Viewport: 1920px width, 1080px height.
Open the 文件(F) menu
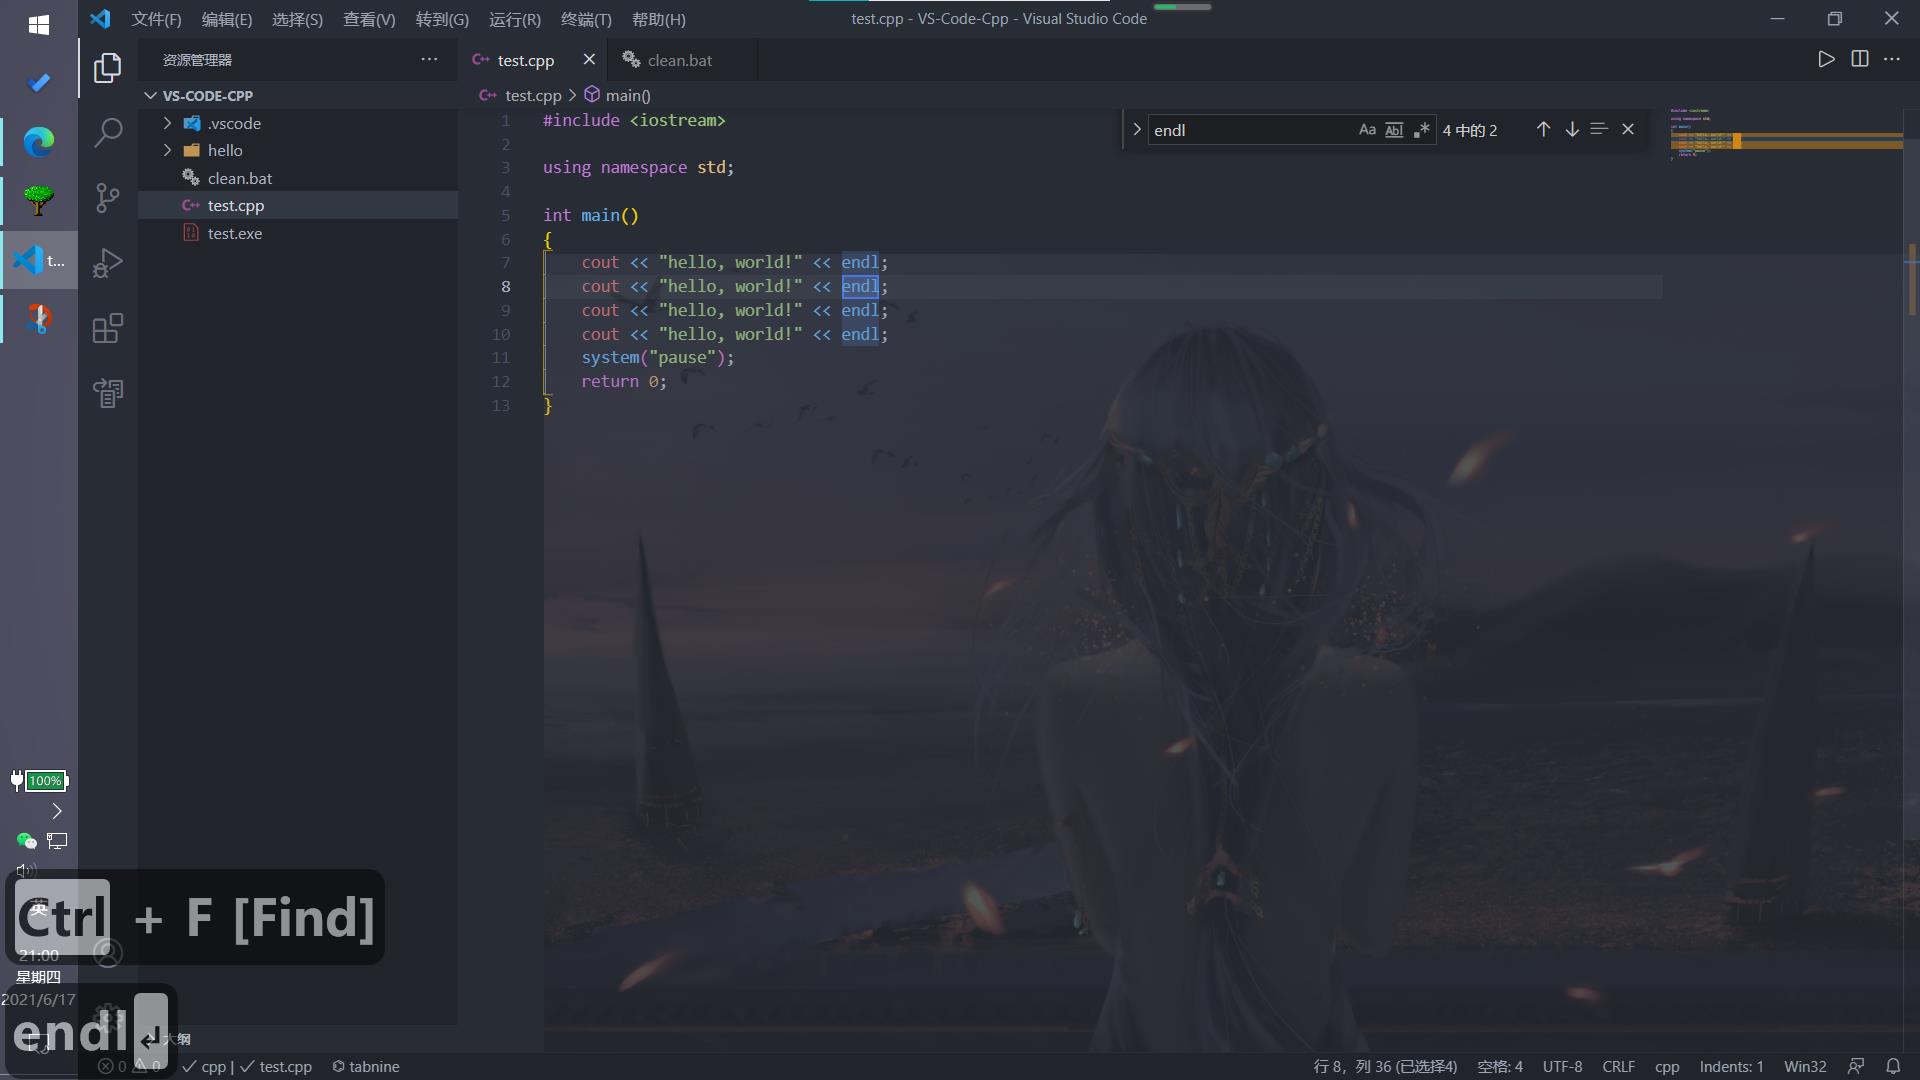tap(156, 19)
